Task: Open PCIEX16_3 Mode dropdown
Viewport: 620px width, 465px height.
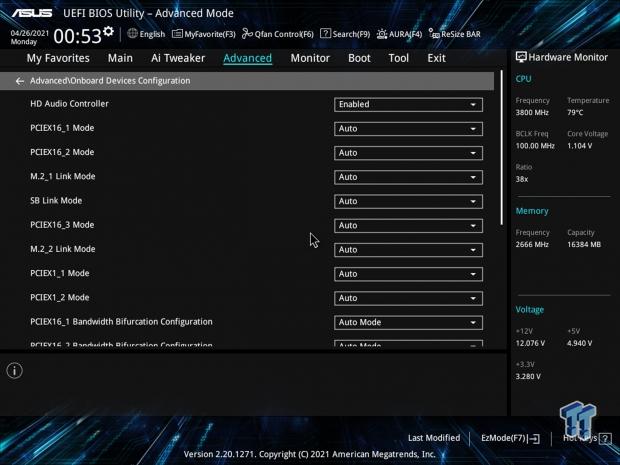Action: [408, 226]
